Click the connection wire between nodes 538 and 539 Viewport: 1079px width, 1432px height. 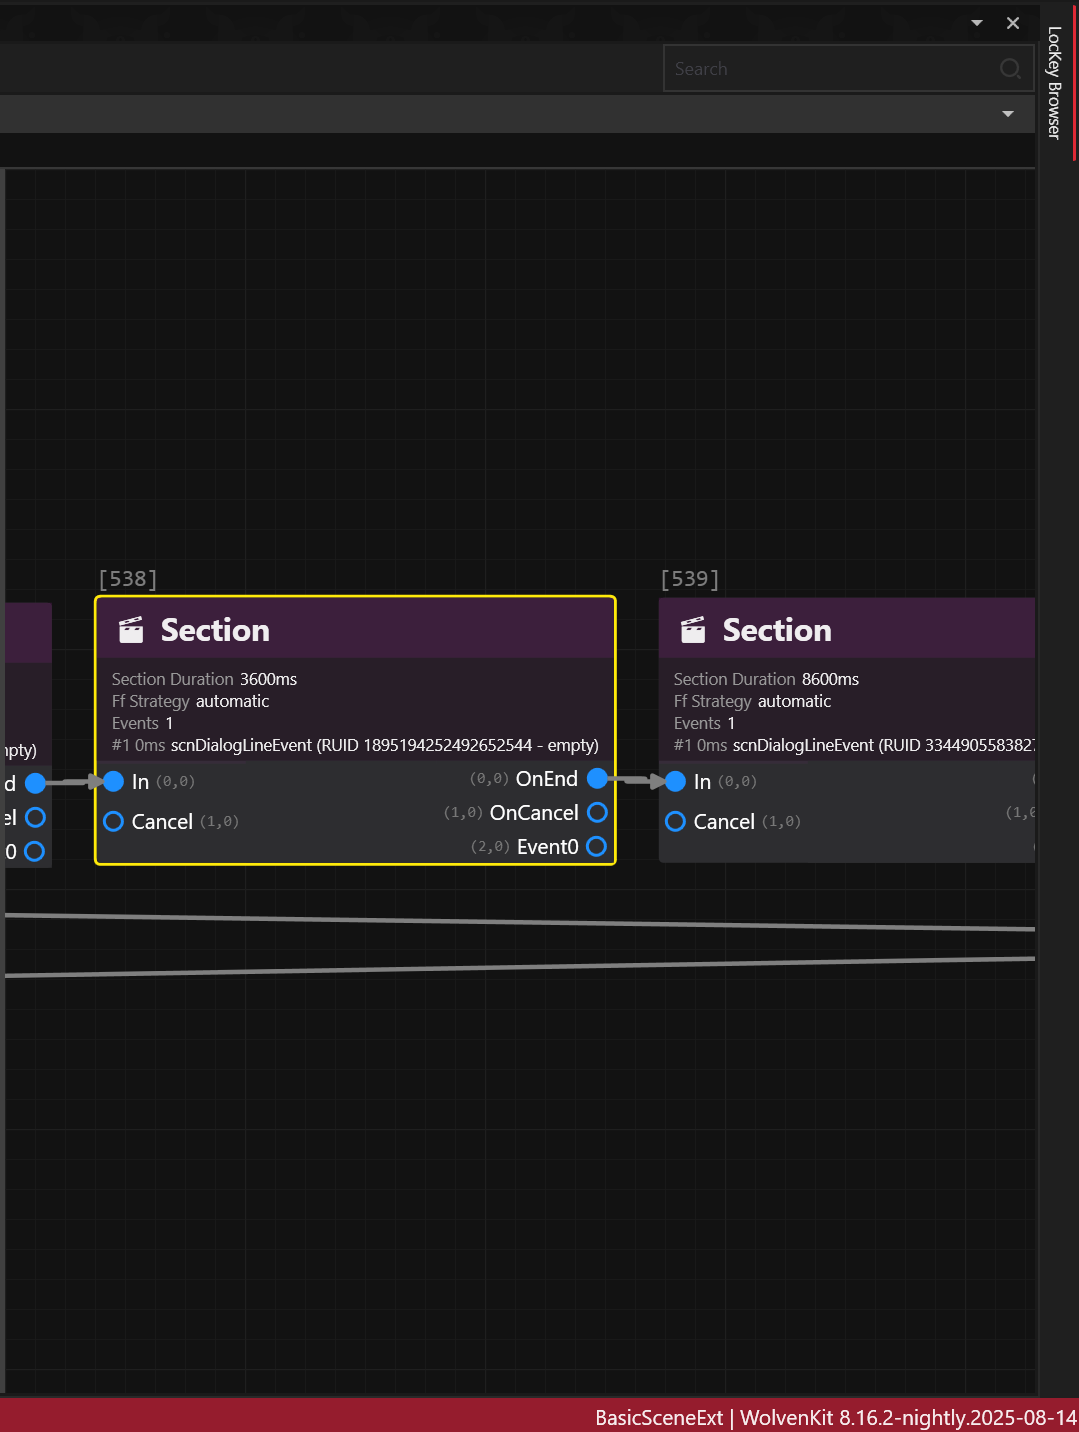pos(636,780)
